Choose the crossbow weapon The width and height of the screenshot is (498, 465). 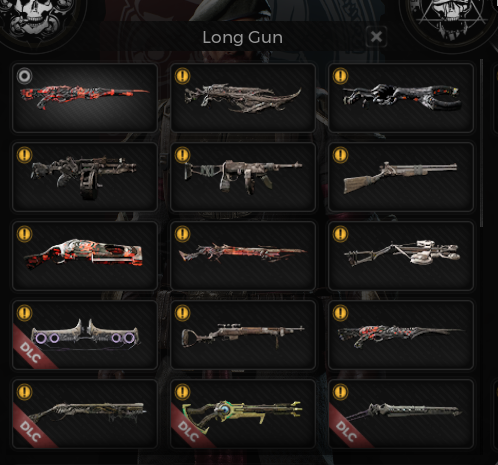[x=401, y=256]
